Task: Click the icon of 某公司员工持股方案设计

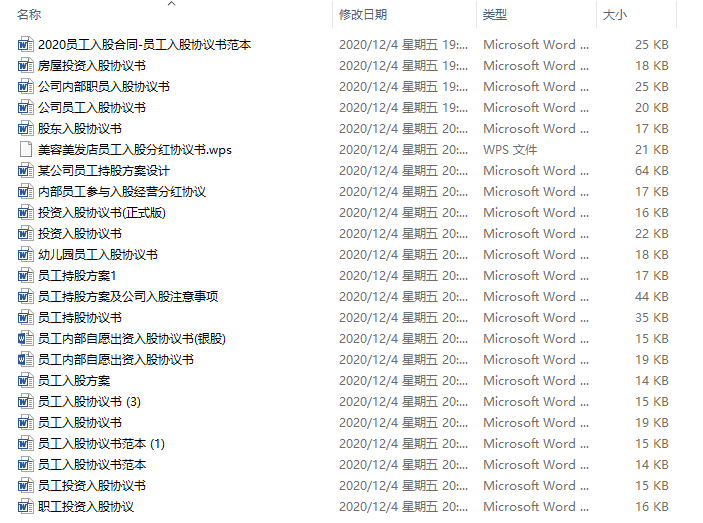Action: coord(26,171)
